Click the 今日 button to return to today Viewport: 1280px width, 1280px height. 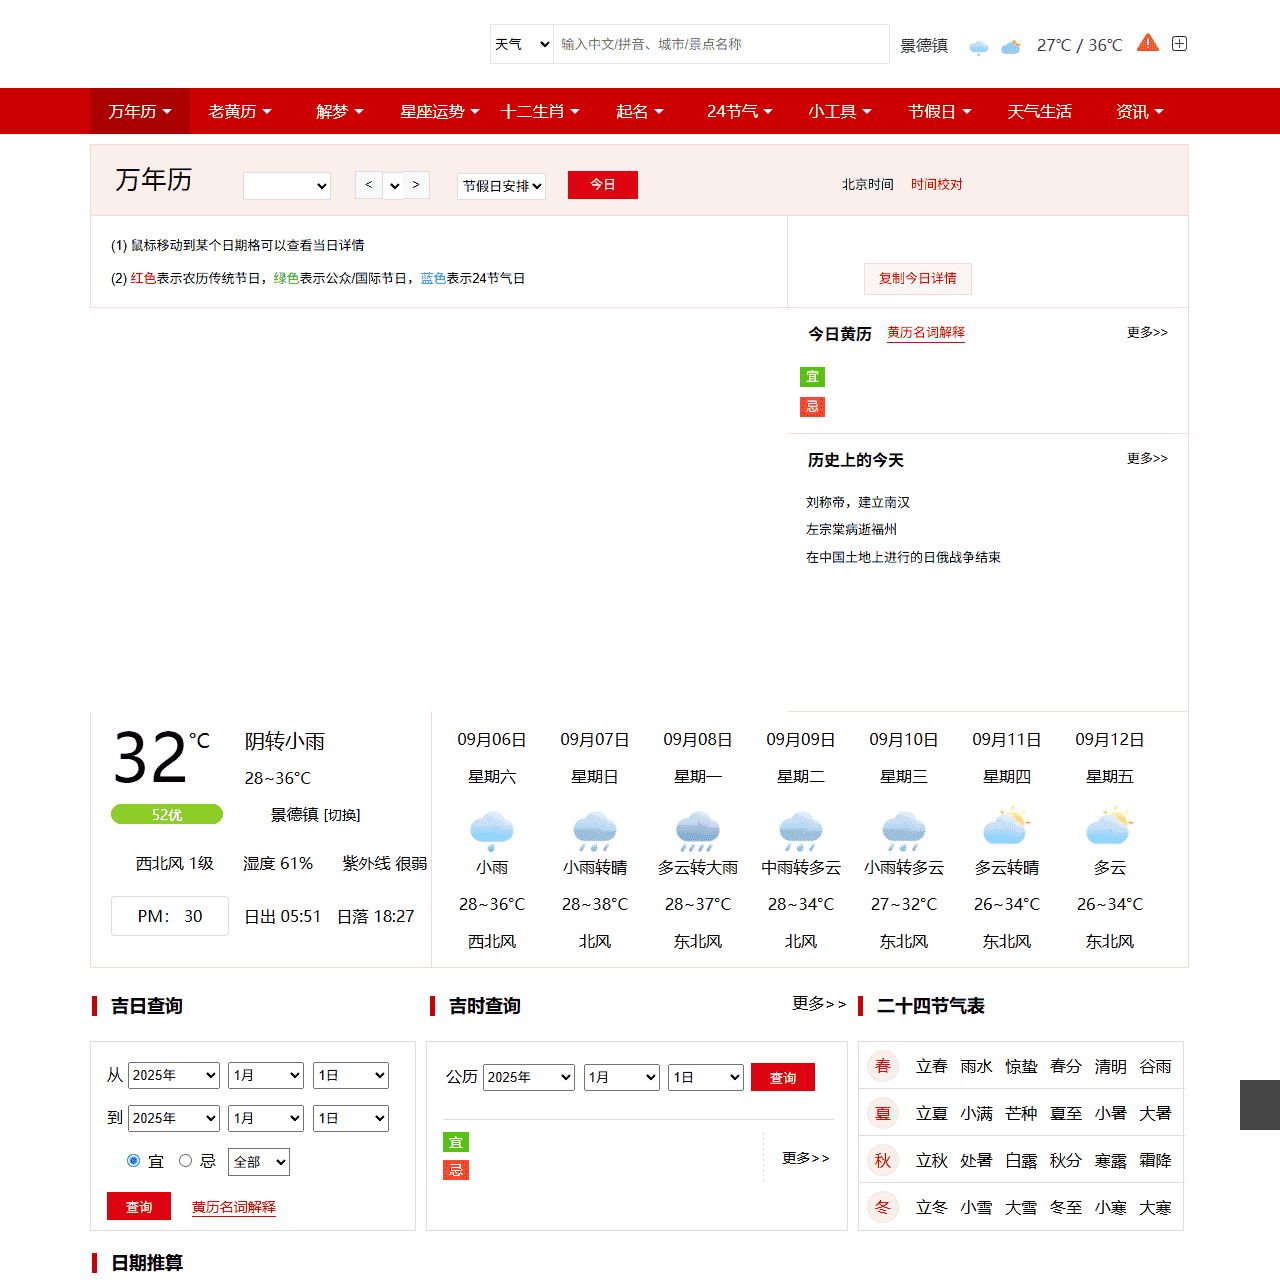[602, 184]
